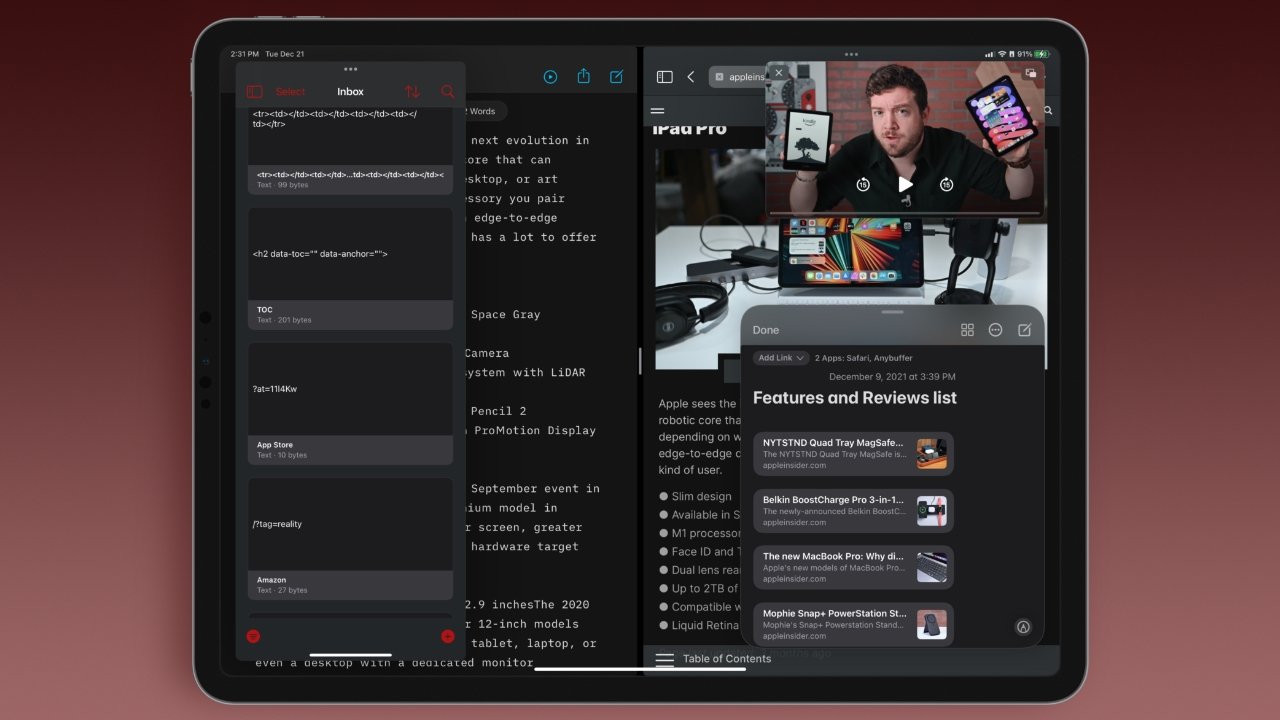Tap the Features and Reviews list title

(855, 398)
